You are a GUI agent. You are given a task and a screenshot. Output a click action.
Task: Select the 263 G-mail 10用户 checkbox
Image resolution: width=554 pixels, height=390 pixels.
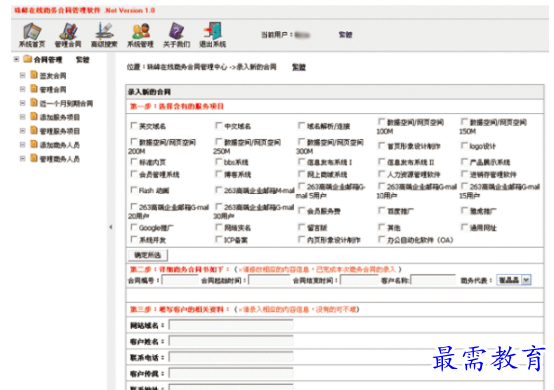(x=382, y=186)
